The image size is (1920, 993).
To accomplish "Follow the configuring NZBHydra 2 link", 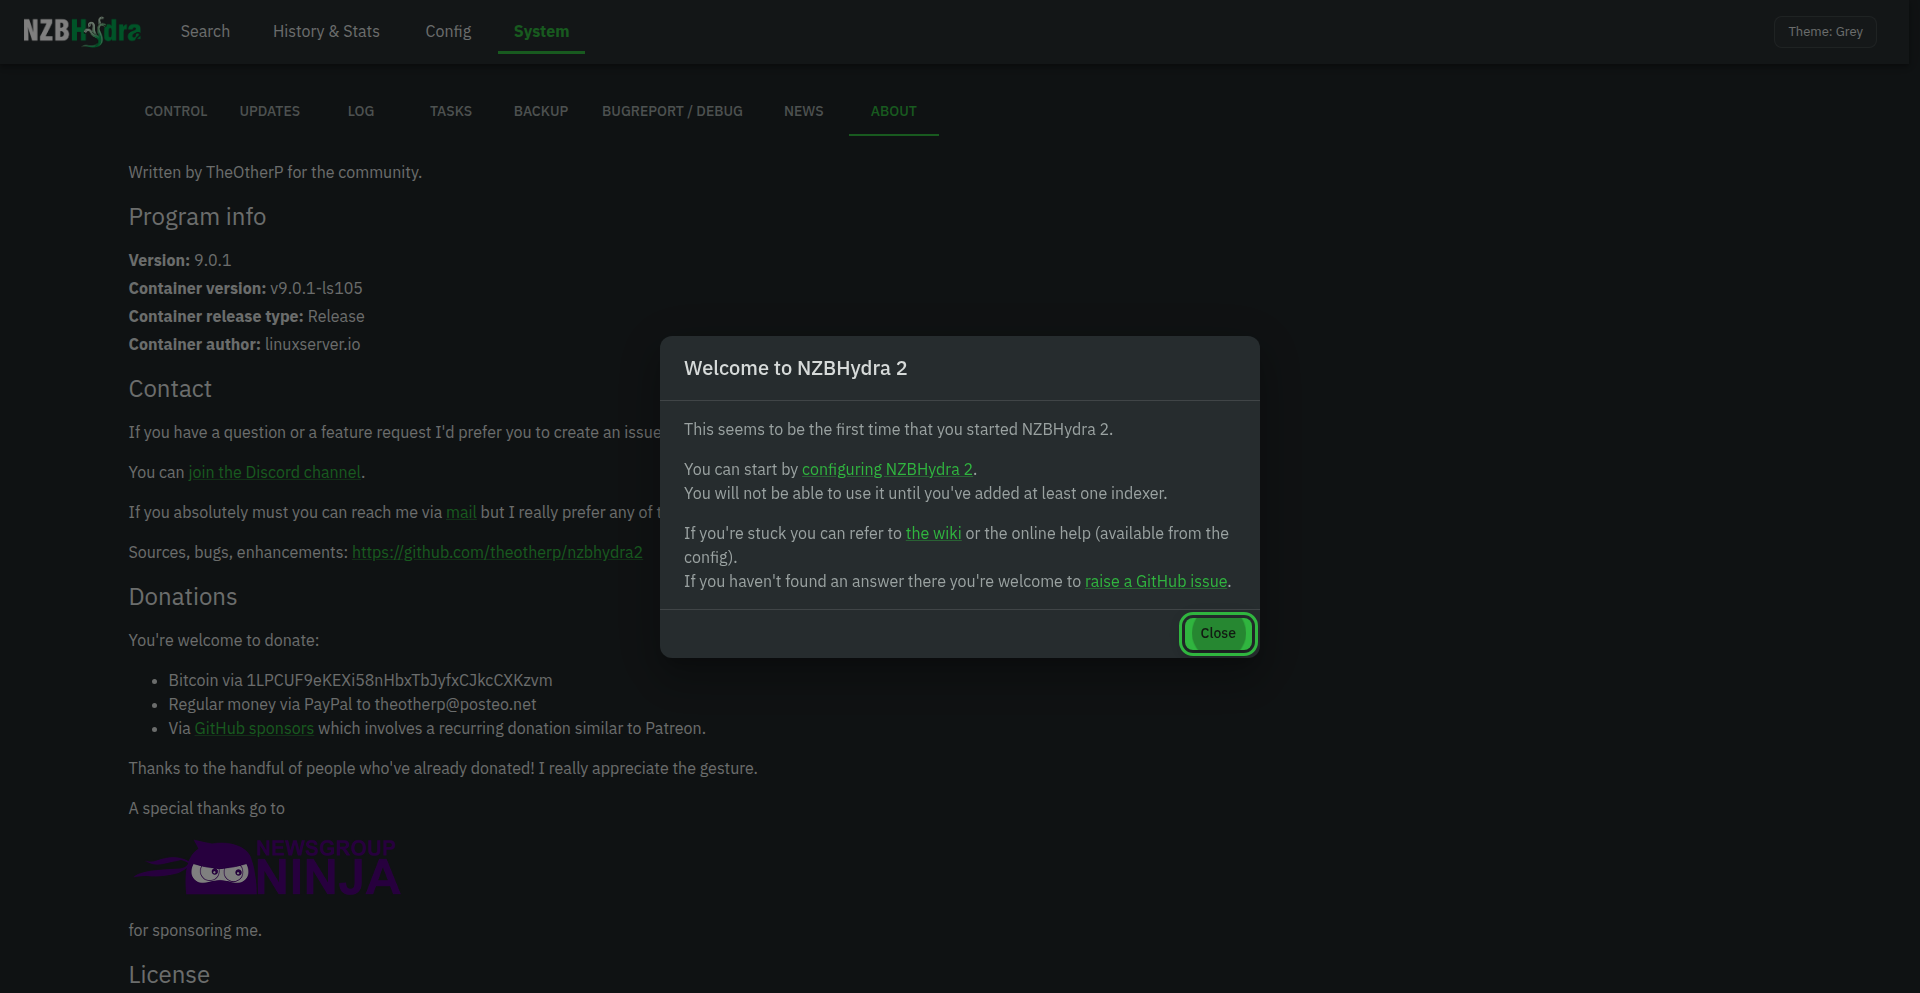I will pyautogui.click(x=887, y=469).
